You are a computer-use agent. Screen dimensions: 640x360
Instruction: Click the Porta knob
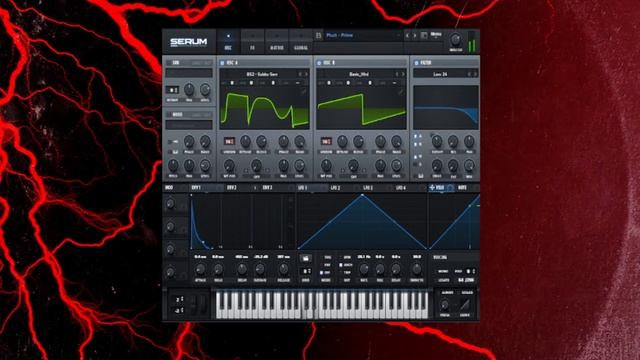click(x=445, y=305)
